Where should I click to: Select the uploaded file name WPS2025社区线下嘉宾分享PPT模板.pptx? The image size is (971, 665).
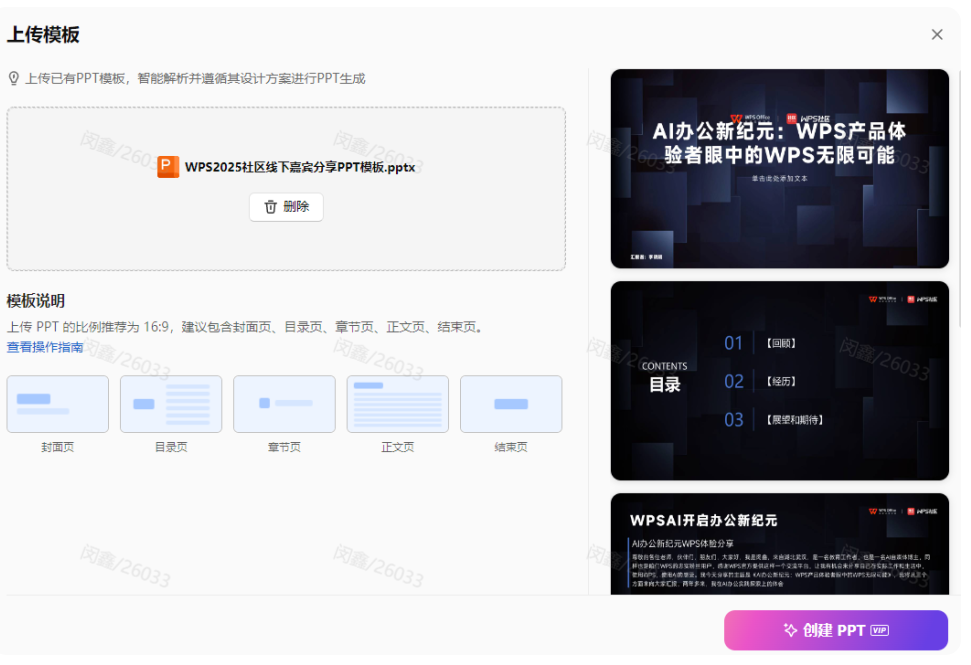[299, 166]
